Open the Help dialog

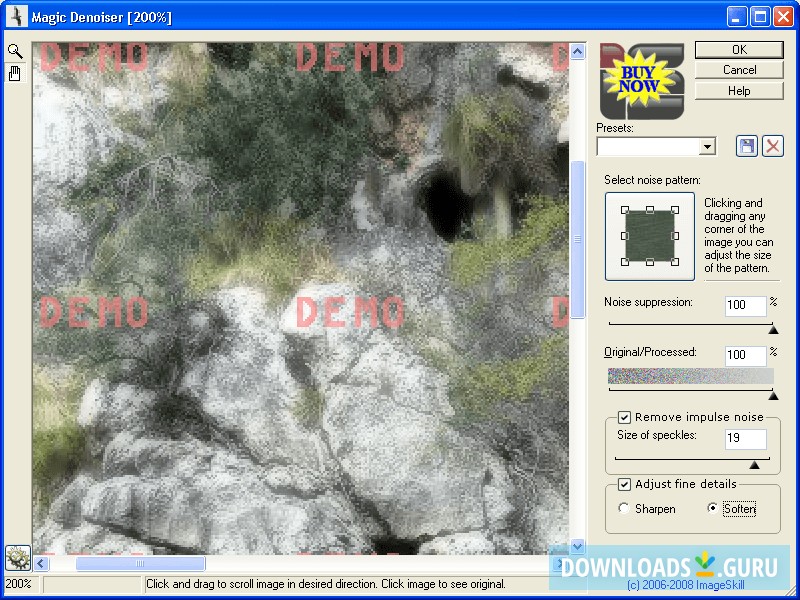(738, 91)
